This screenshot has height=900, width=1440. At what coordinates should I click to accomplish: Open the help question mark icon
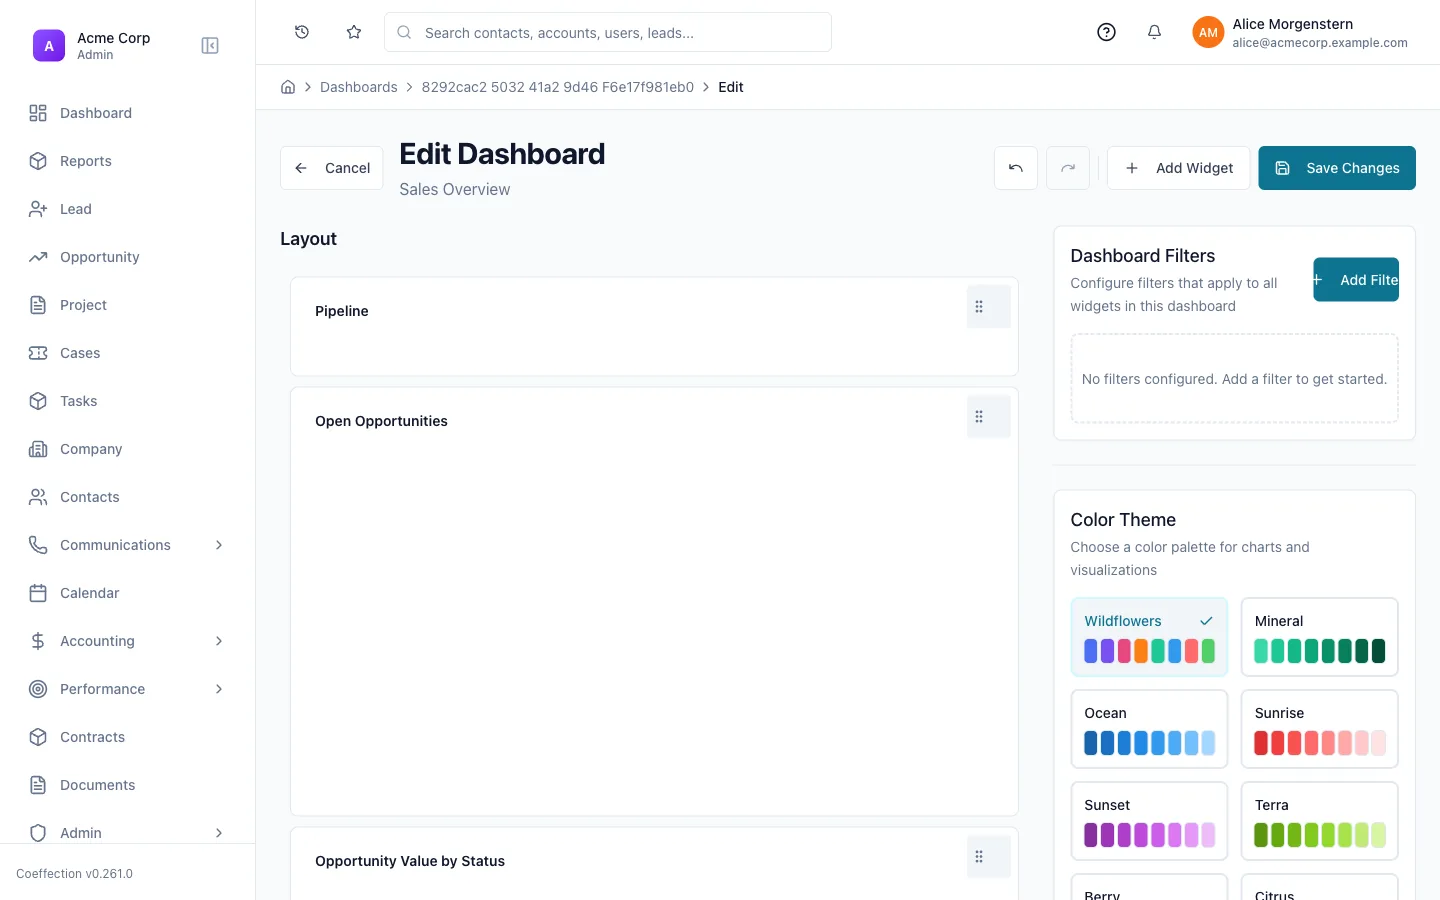click(1106, 32)
